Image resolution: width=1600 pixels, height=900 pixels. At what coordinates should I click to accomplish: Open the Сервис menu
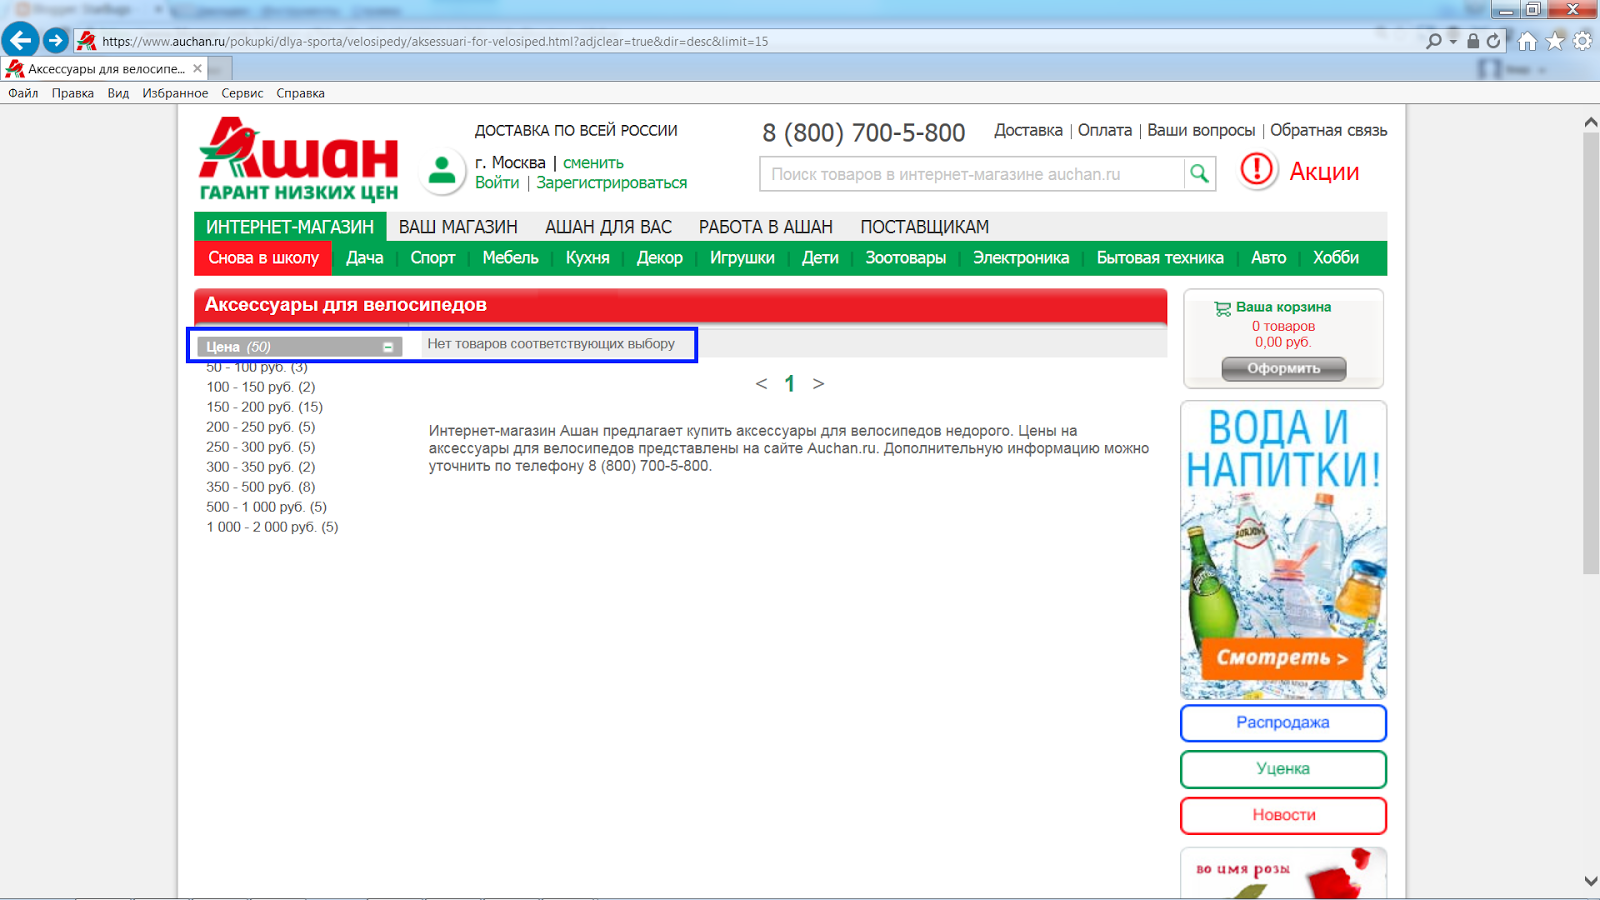[242, 93]
